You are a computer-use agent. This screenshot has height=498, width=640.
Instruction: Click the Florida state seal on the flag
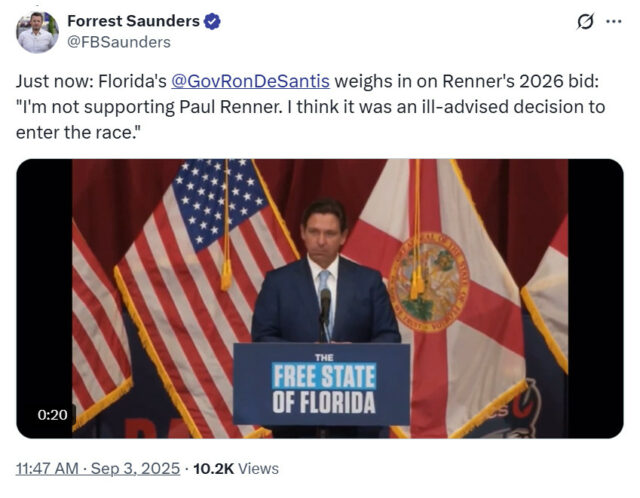click(x=429, y=282)
